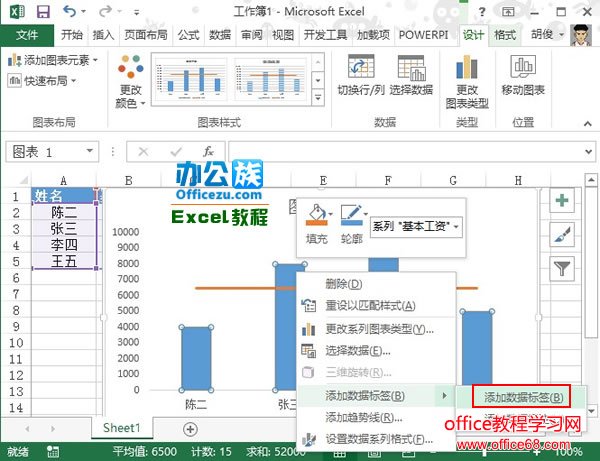600x461 pixels.
Task: Click the Excel logo icon in title bar
Action: [17, 11]
